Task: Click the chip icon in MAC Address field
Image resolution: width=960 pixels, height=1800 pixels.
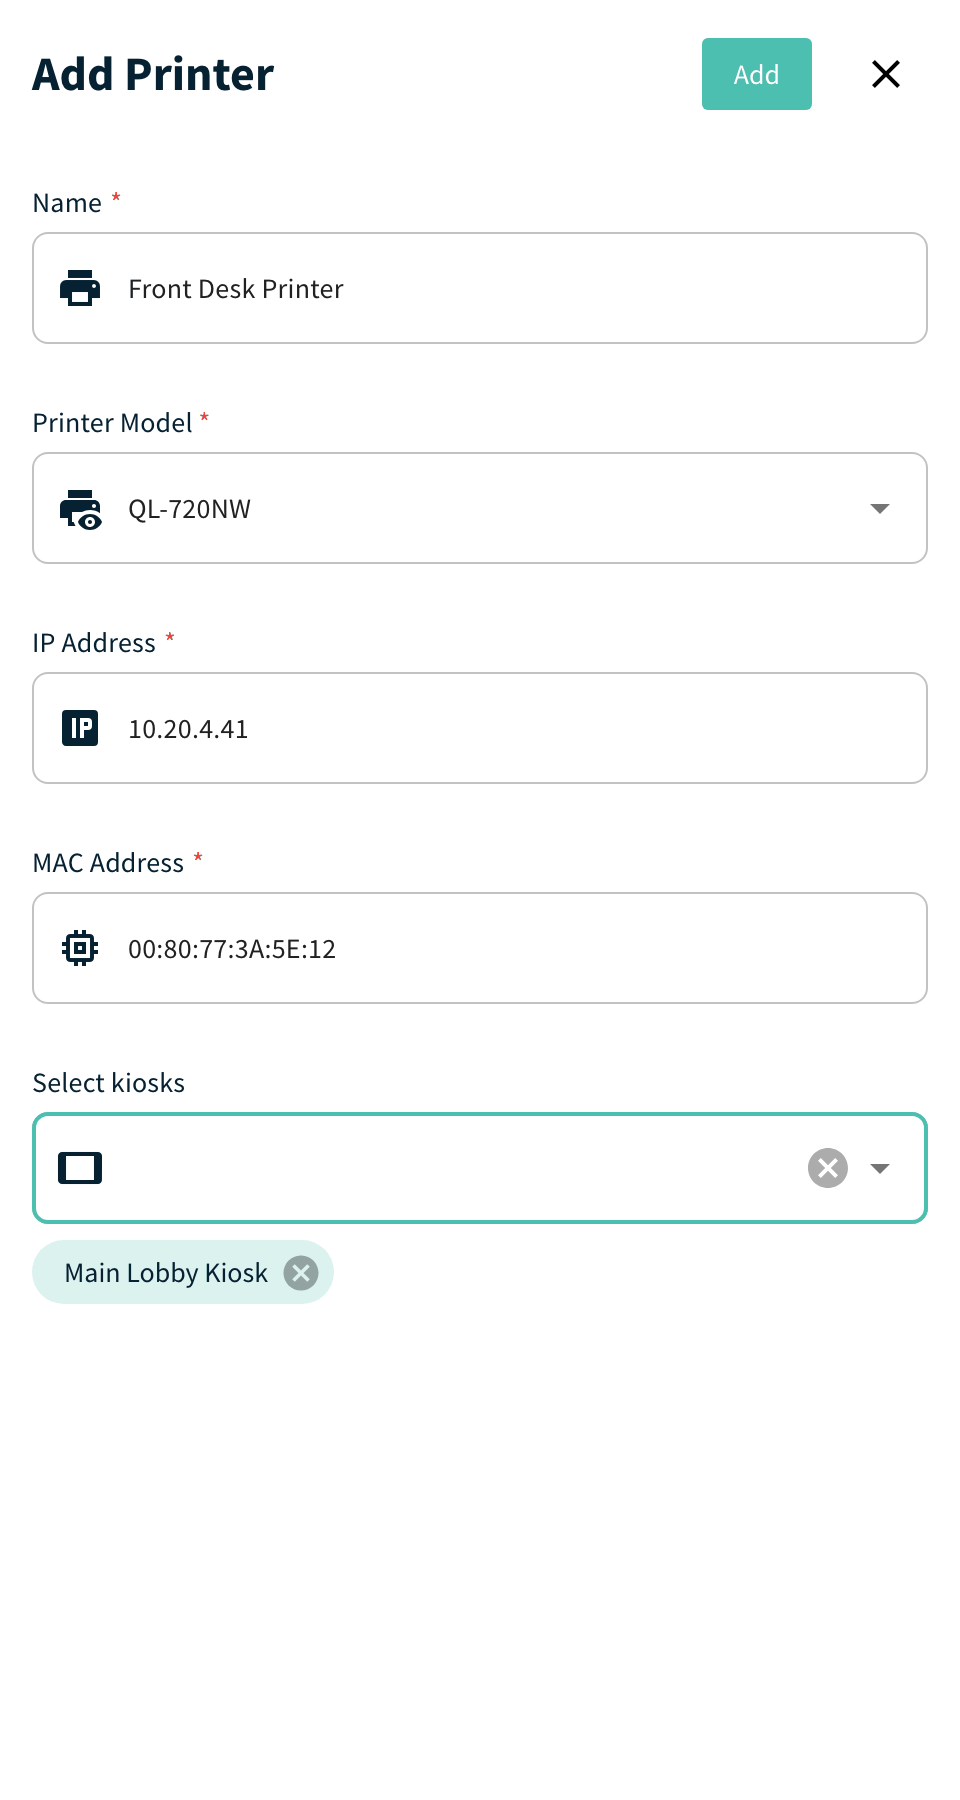Action: [80, 948]
